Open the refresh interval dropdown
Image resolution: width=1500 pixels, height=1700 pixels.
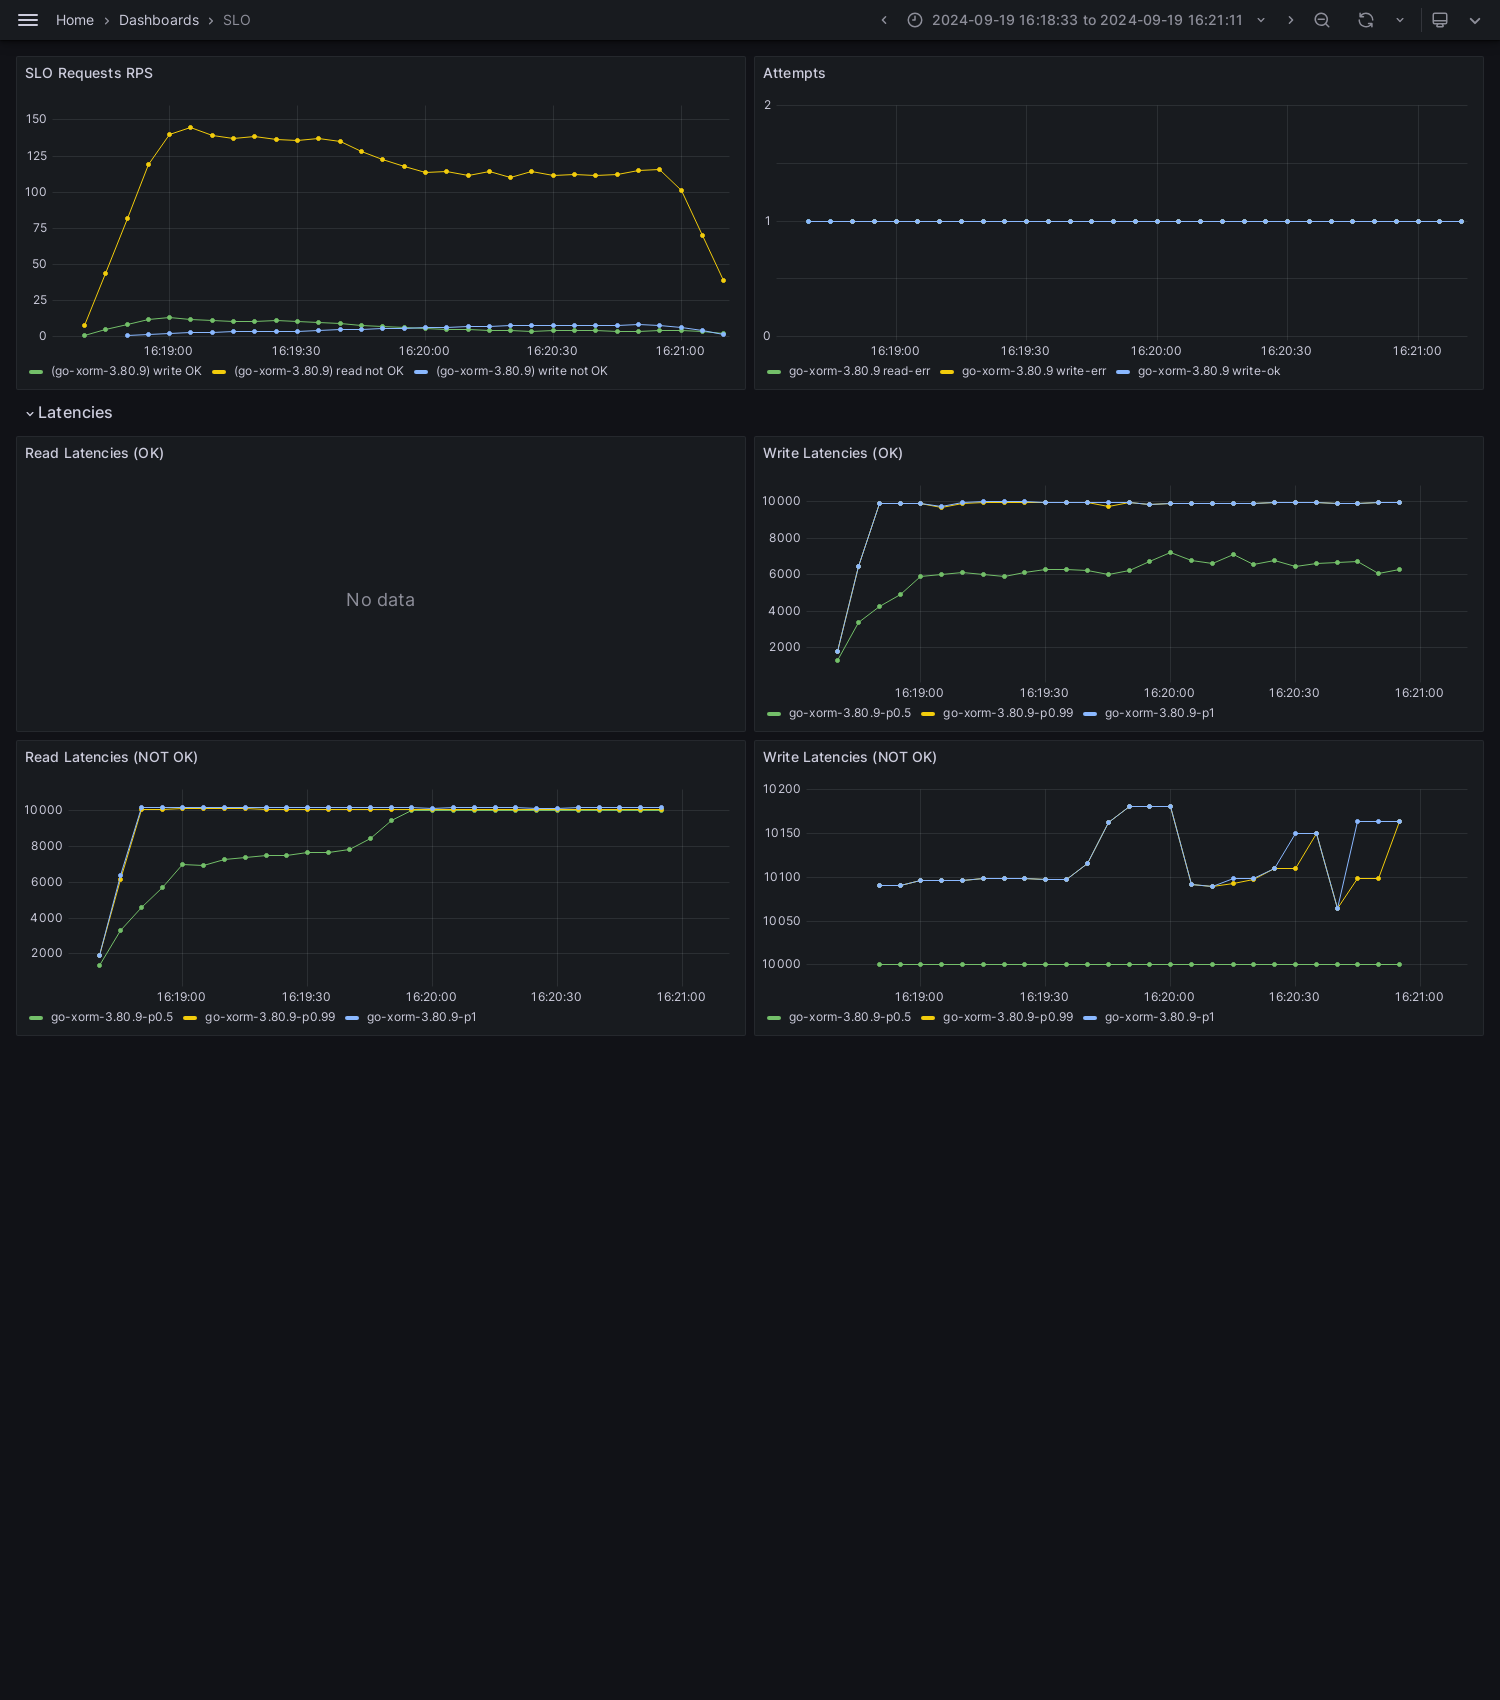[x=1400, y=20]
